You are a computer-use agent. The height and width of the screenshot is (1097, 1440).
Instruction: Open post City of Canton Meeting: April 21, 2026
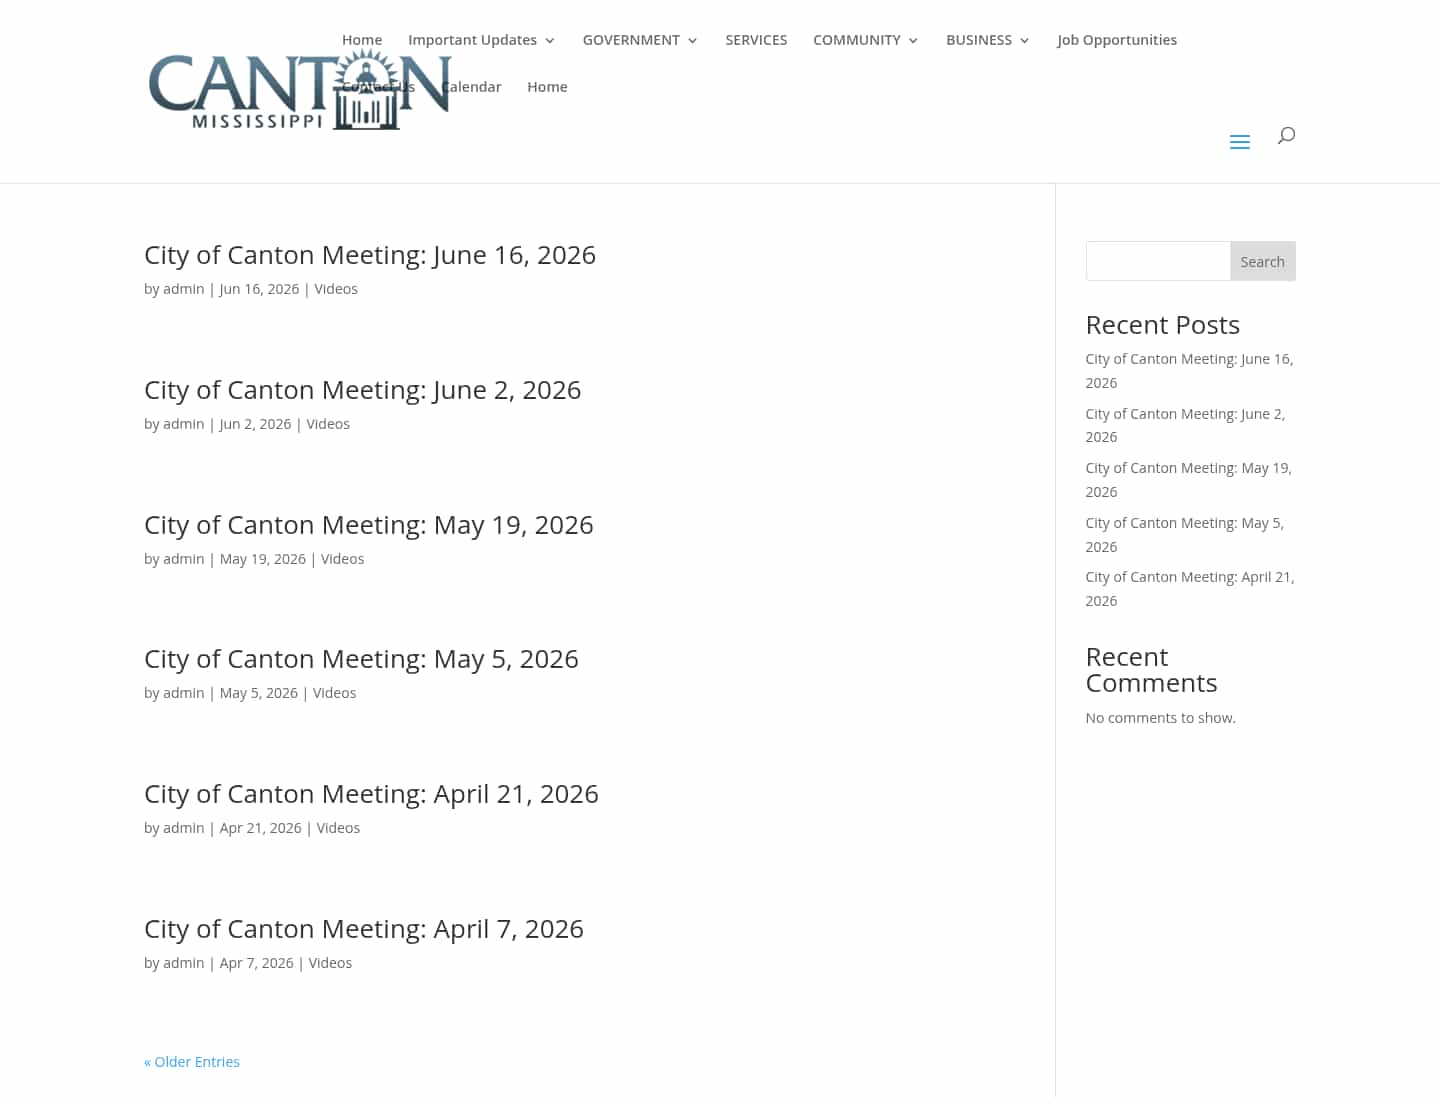(x=371, y=794)
